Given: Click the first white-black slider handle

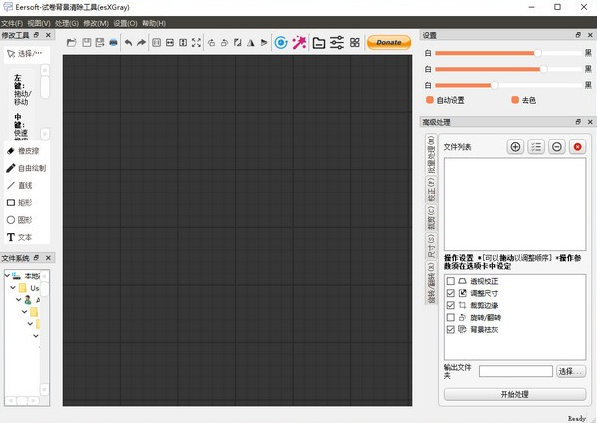Looking at the screenshot, I should click(x=537, y=53).
